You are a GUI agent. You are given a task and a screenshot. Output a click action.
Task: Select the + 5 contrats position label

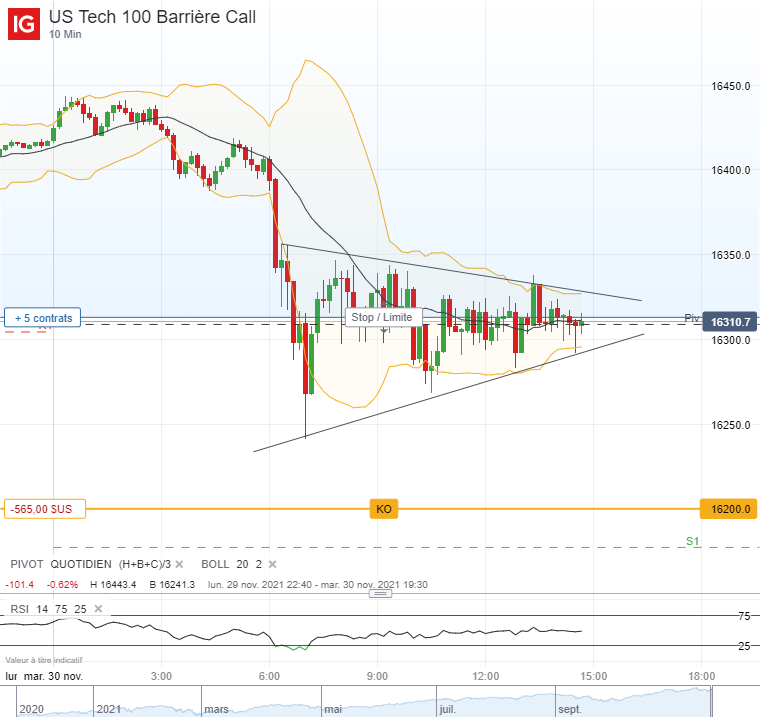click(x=43, y=318)
